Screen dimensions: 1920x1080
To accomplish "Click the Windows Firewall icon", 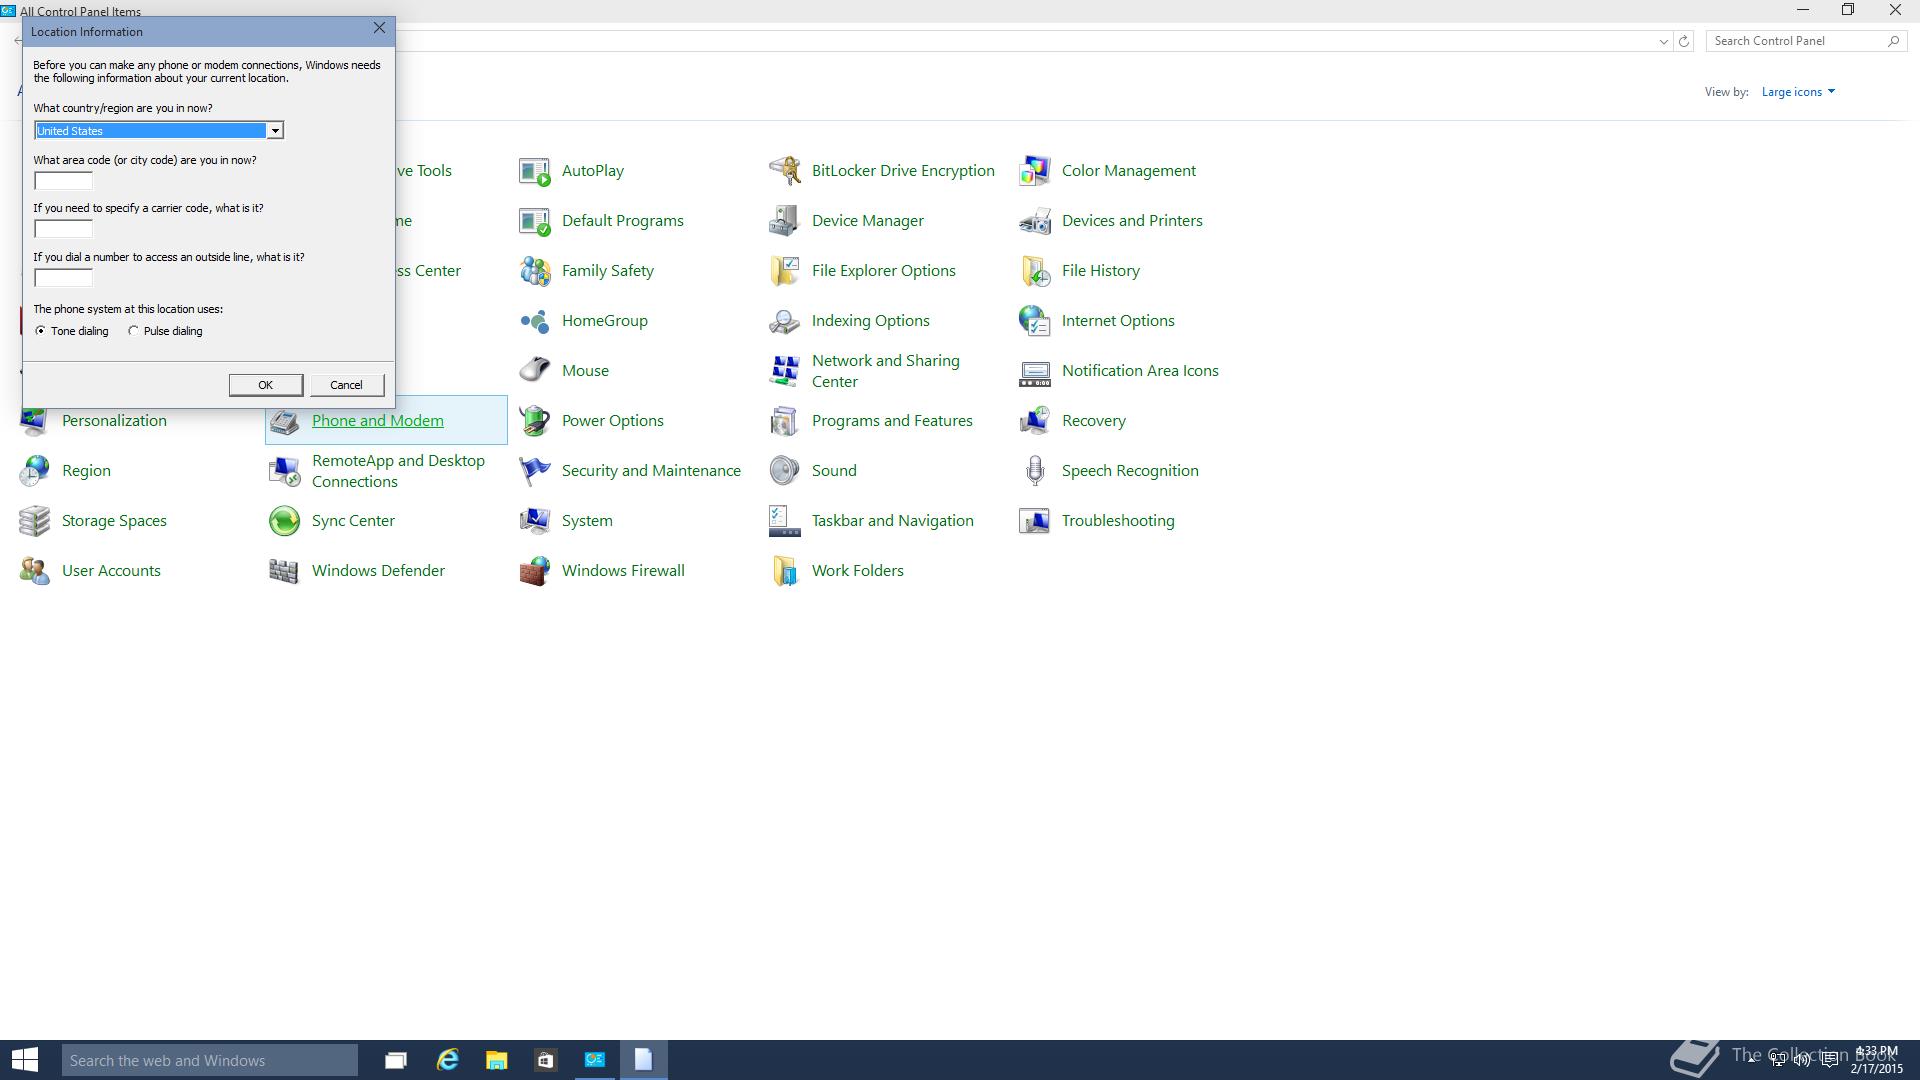I will coord(535,571).
